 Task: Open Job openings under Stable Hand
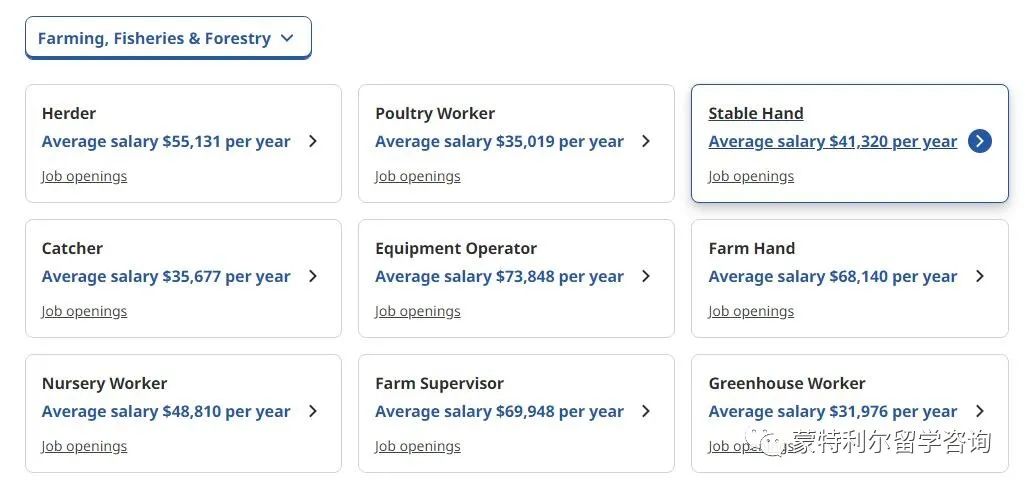[751, 176]
